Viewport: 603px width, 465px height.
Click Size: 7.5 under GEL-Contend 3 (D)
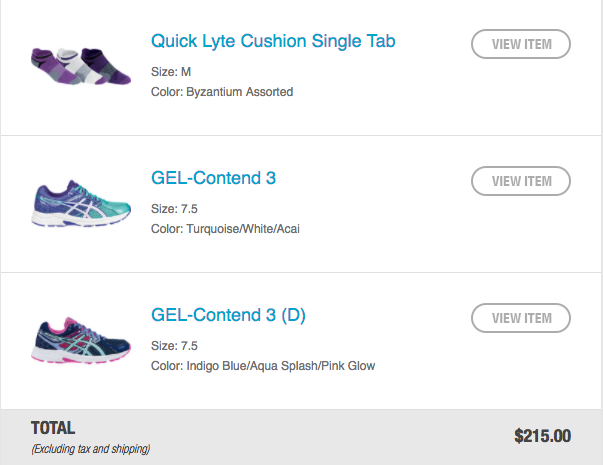pyautogui.click(x=173, y=346)
